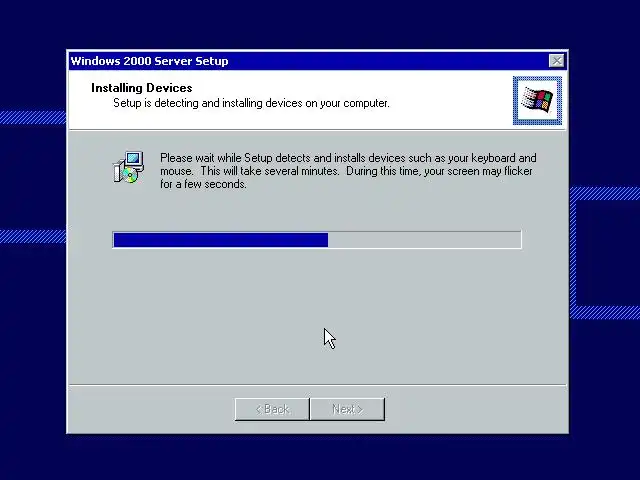This screenshot has height=480, width=640.
Task: Click the 'Setup is detecting and installing devices' text
Action: (251, 103)
